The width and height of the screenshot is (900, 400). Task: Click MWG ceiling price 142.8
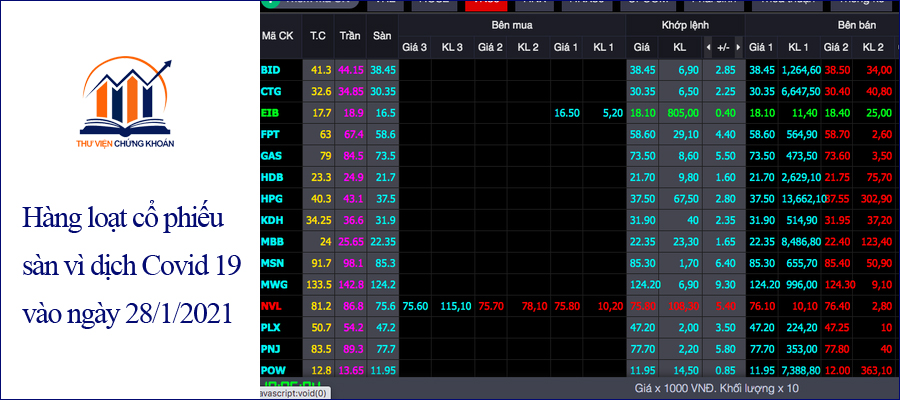pyautogui.click(x=350, y=284)
